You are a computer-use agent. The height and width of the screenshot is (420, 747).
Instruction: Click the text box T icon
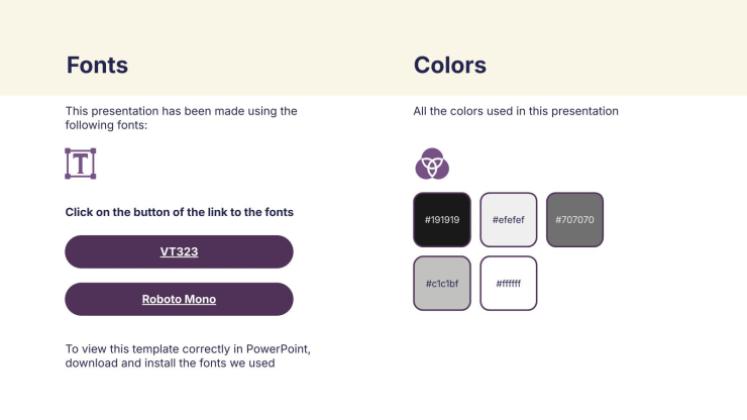(81, 163)
